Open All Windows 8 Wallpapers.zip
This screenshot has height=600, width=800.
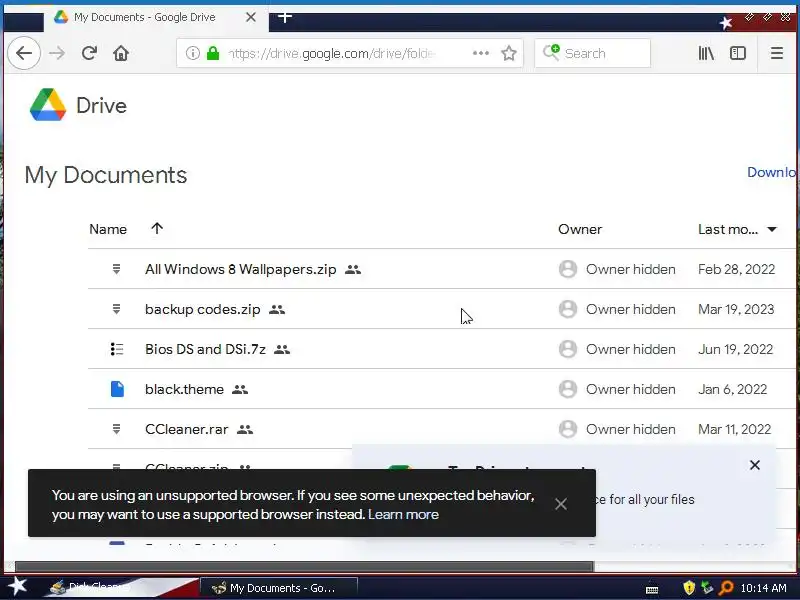click(240, 269)
